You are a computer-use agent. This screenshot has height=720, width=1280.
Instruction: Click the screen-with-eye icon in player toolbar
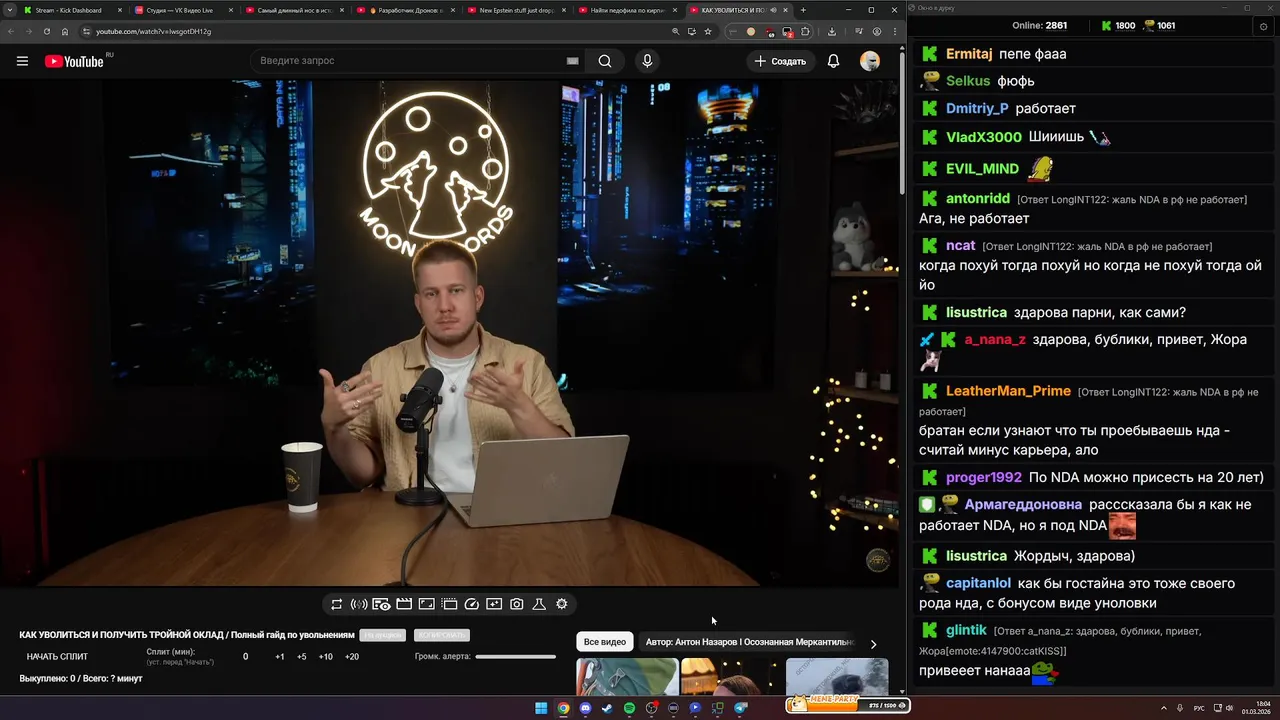tap(381, 604)
